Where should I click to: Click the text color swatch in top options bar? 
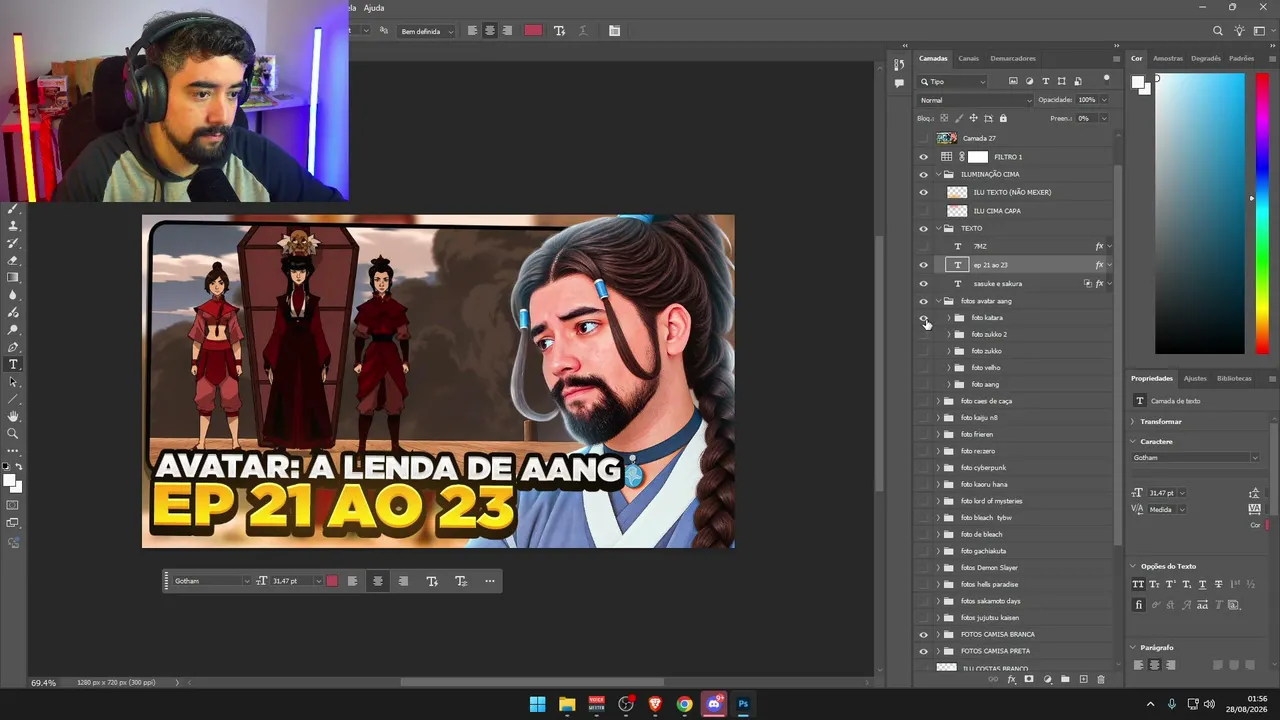pyautogui.click(x=533, y=31)
